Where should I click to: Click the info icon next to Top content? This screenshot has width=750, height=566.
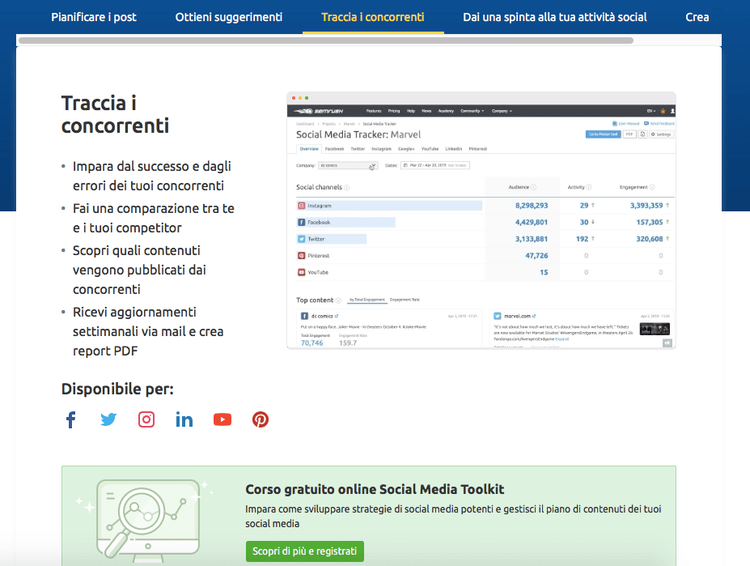pos(338,300)
